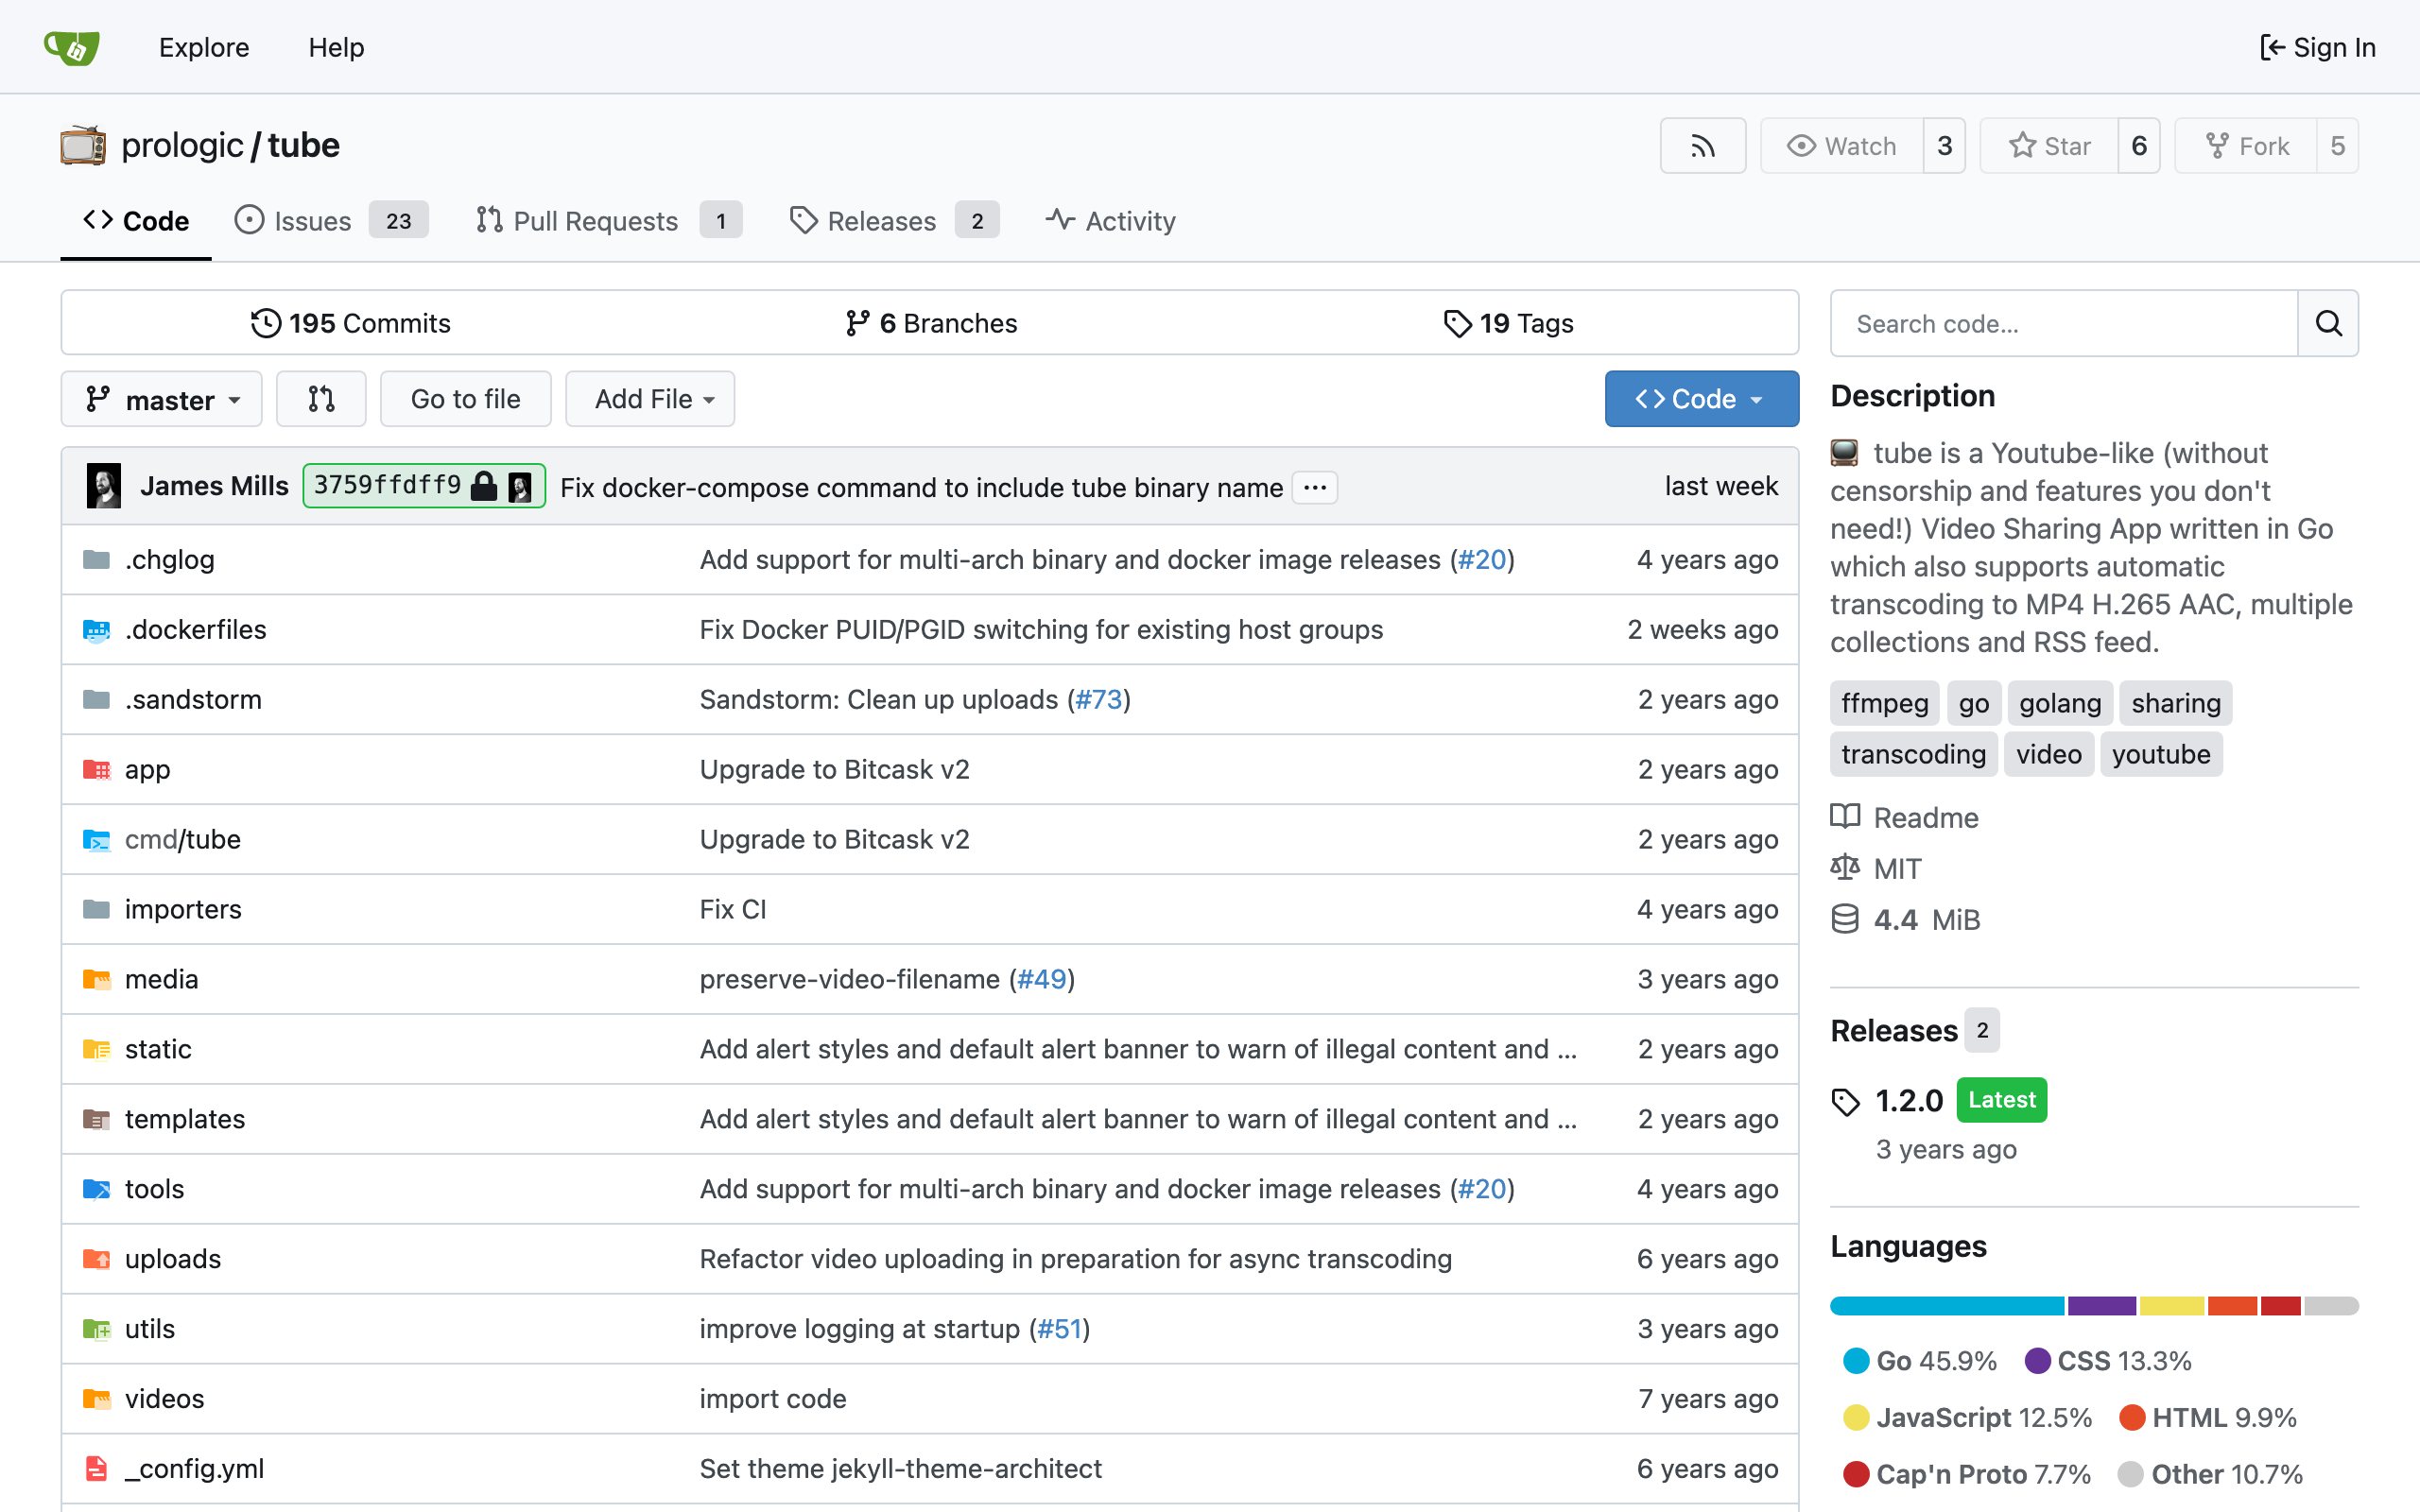Open the master branch dropdown
Screen dimensions: 2420x1512
[x=162, y=399]
